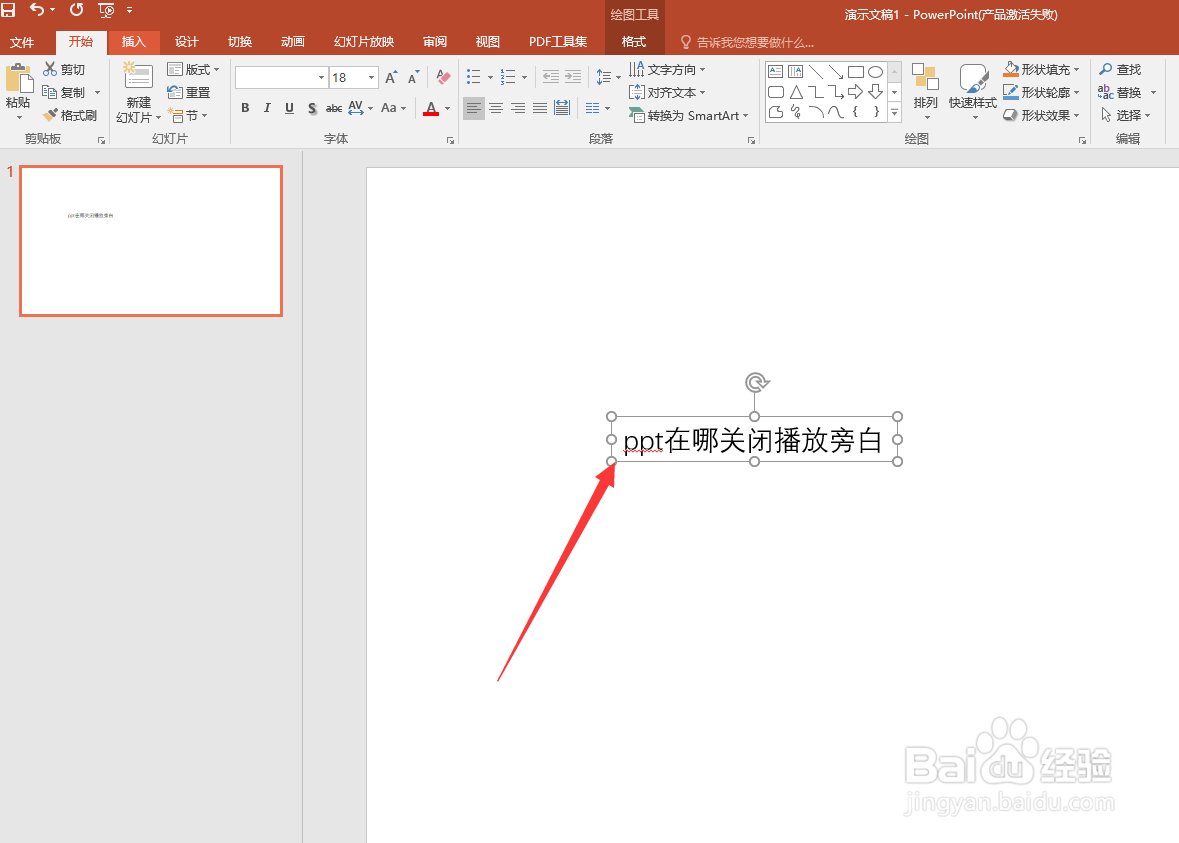
Task: Open the Font dialog launcher
Action: click(450, 141)
